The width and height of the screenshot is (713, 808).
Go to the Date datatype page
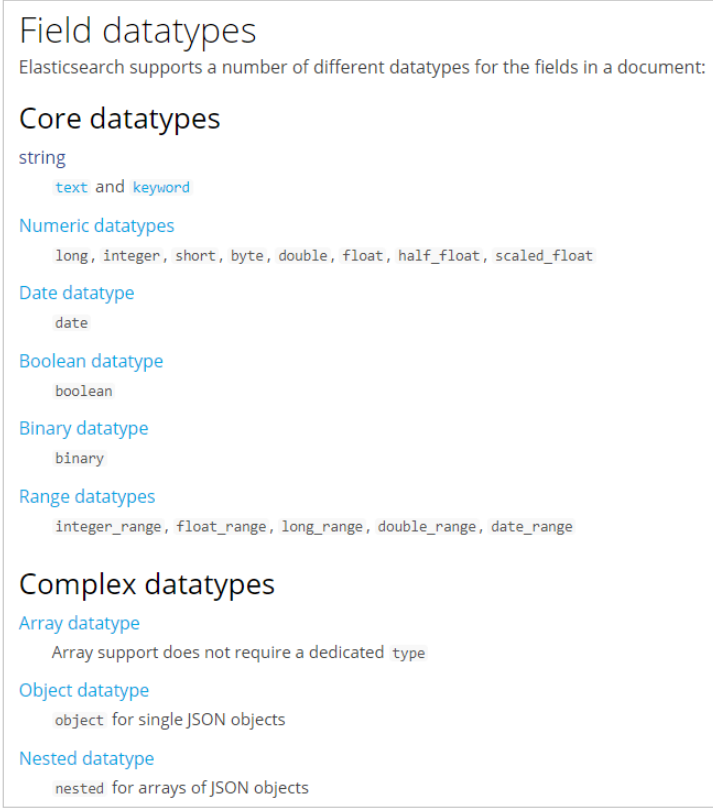click(x=76, y=293)
